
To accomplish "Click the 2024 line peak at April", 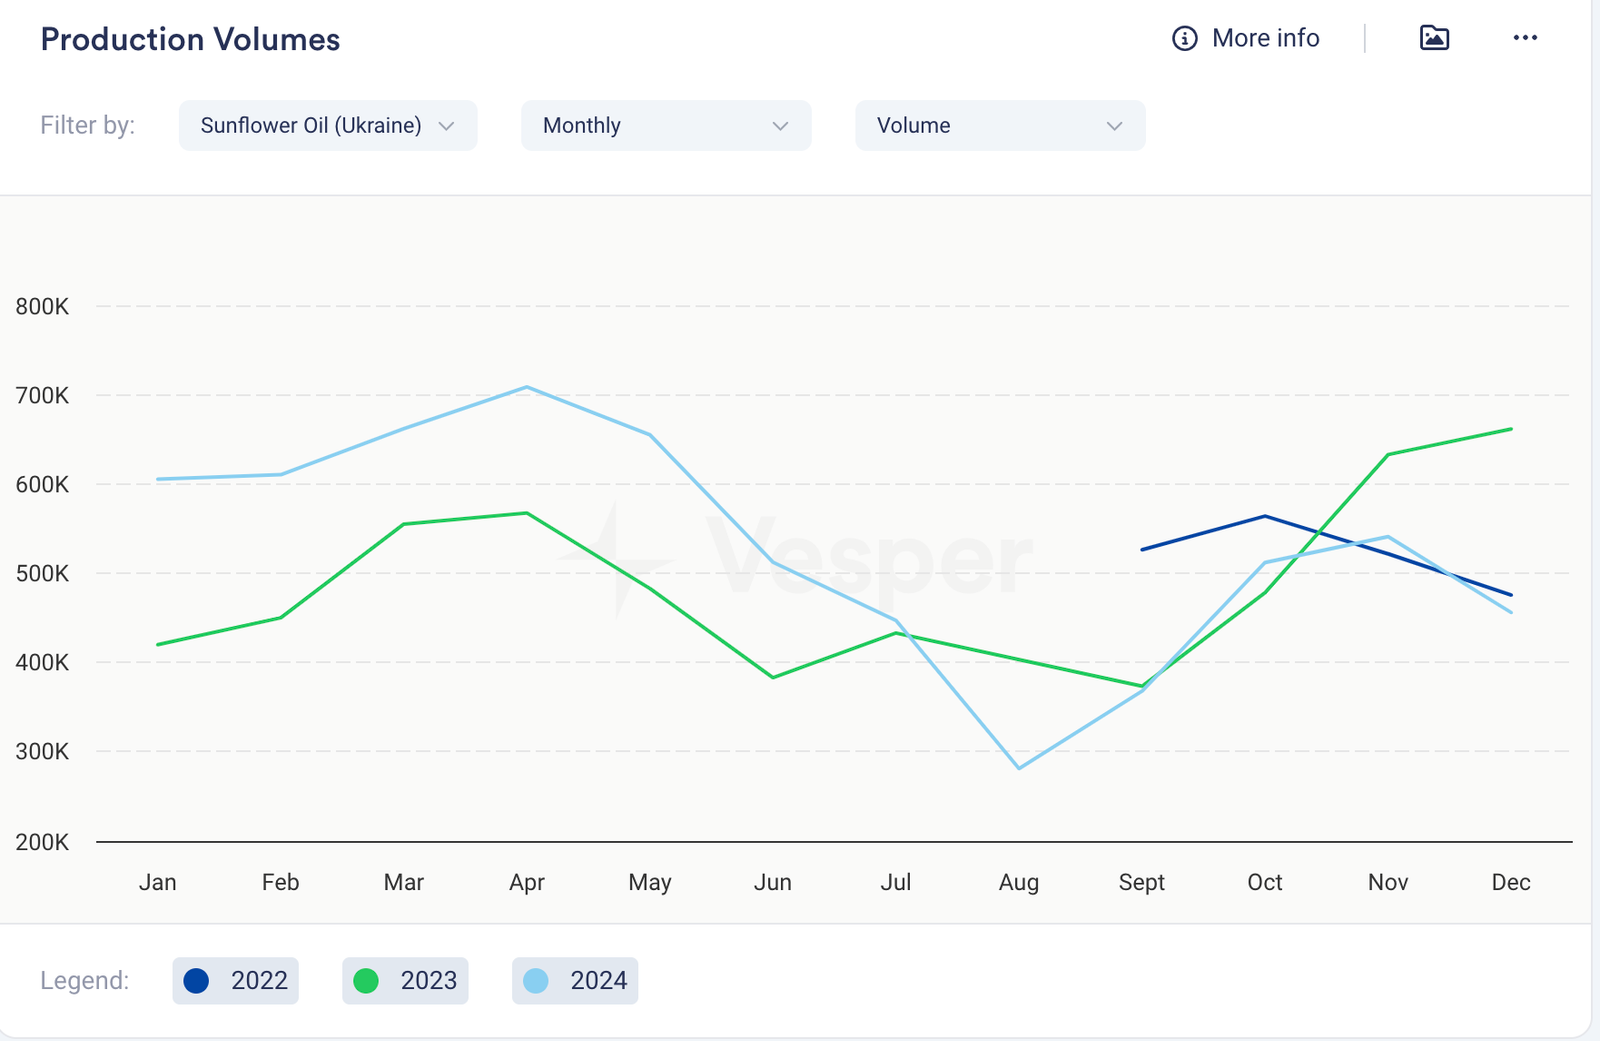I will coord(527,387).
